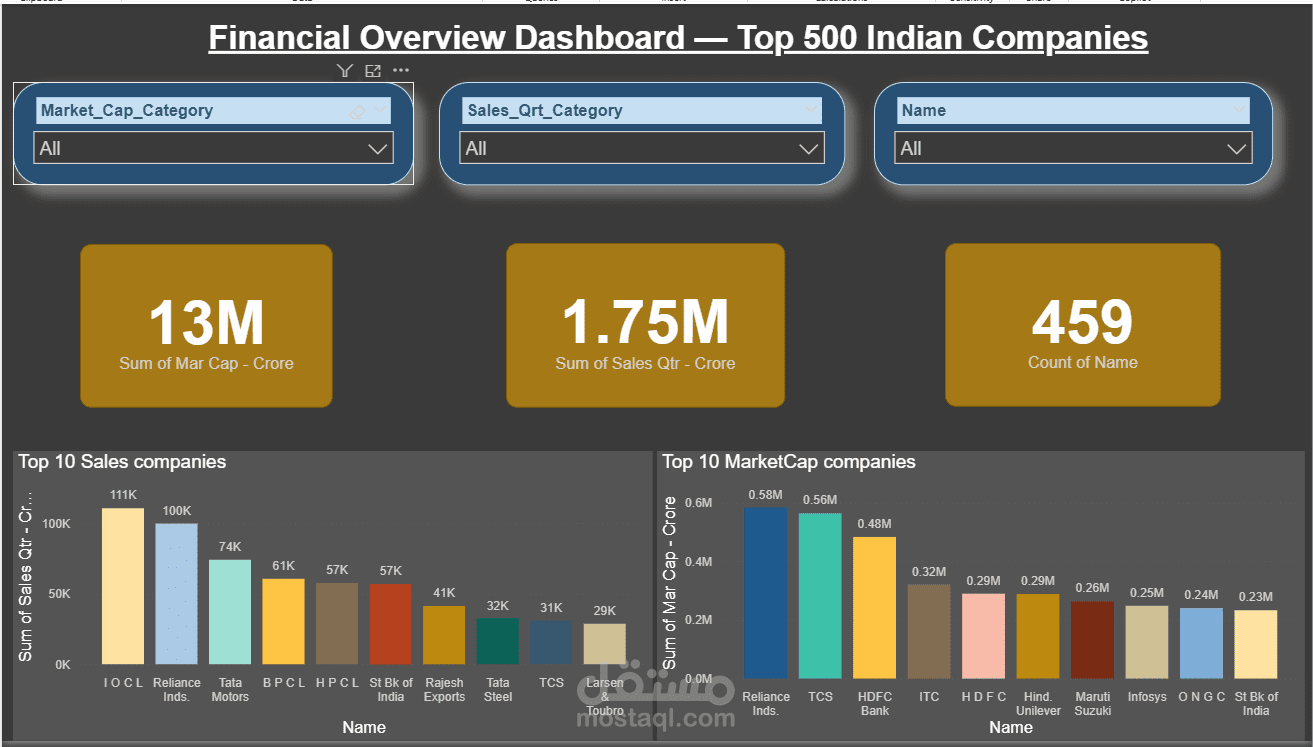The width and height of the screenshot is (1313, 747).
Task: Click the HDFC Bank market cap bar
Action: click(874, 608)
